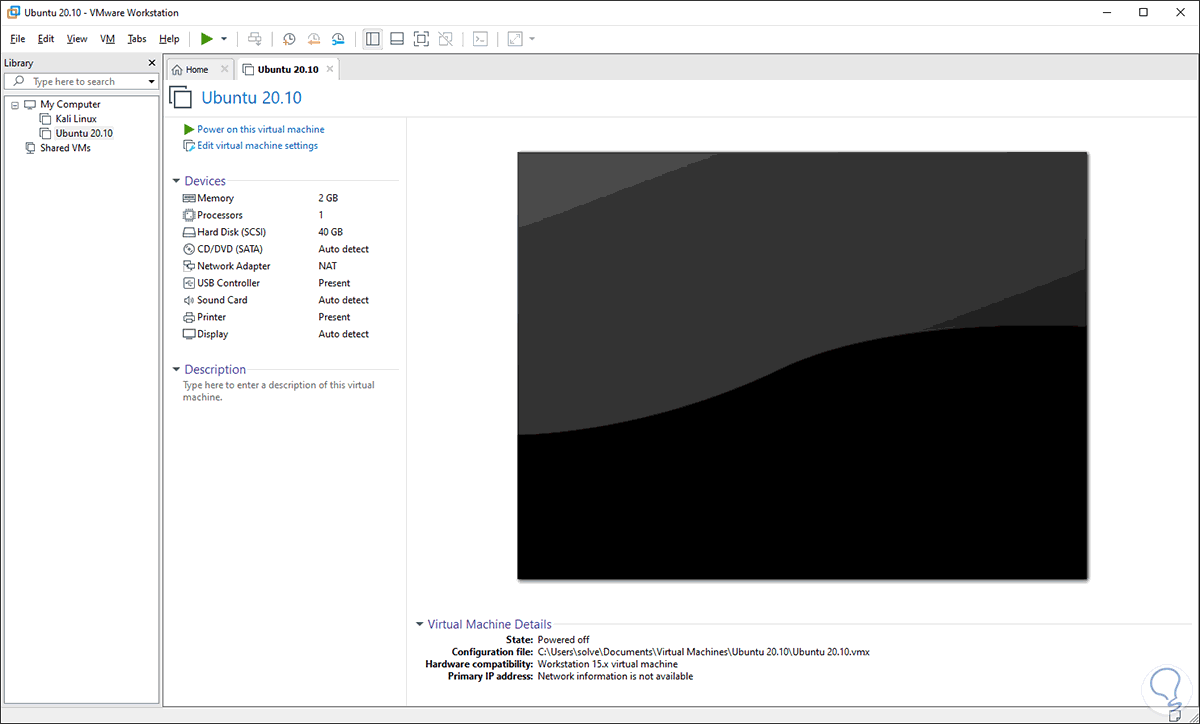Click the Take Snapshot toolbar icon
This screenshot has height=724, width=1200.
tap(289, 39)
